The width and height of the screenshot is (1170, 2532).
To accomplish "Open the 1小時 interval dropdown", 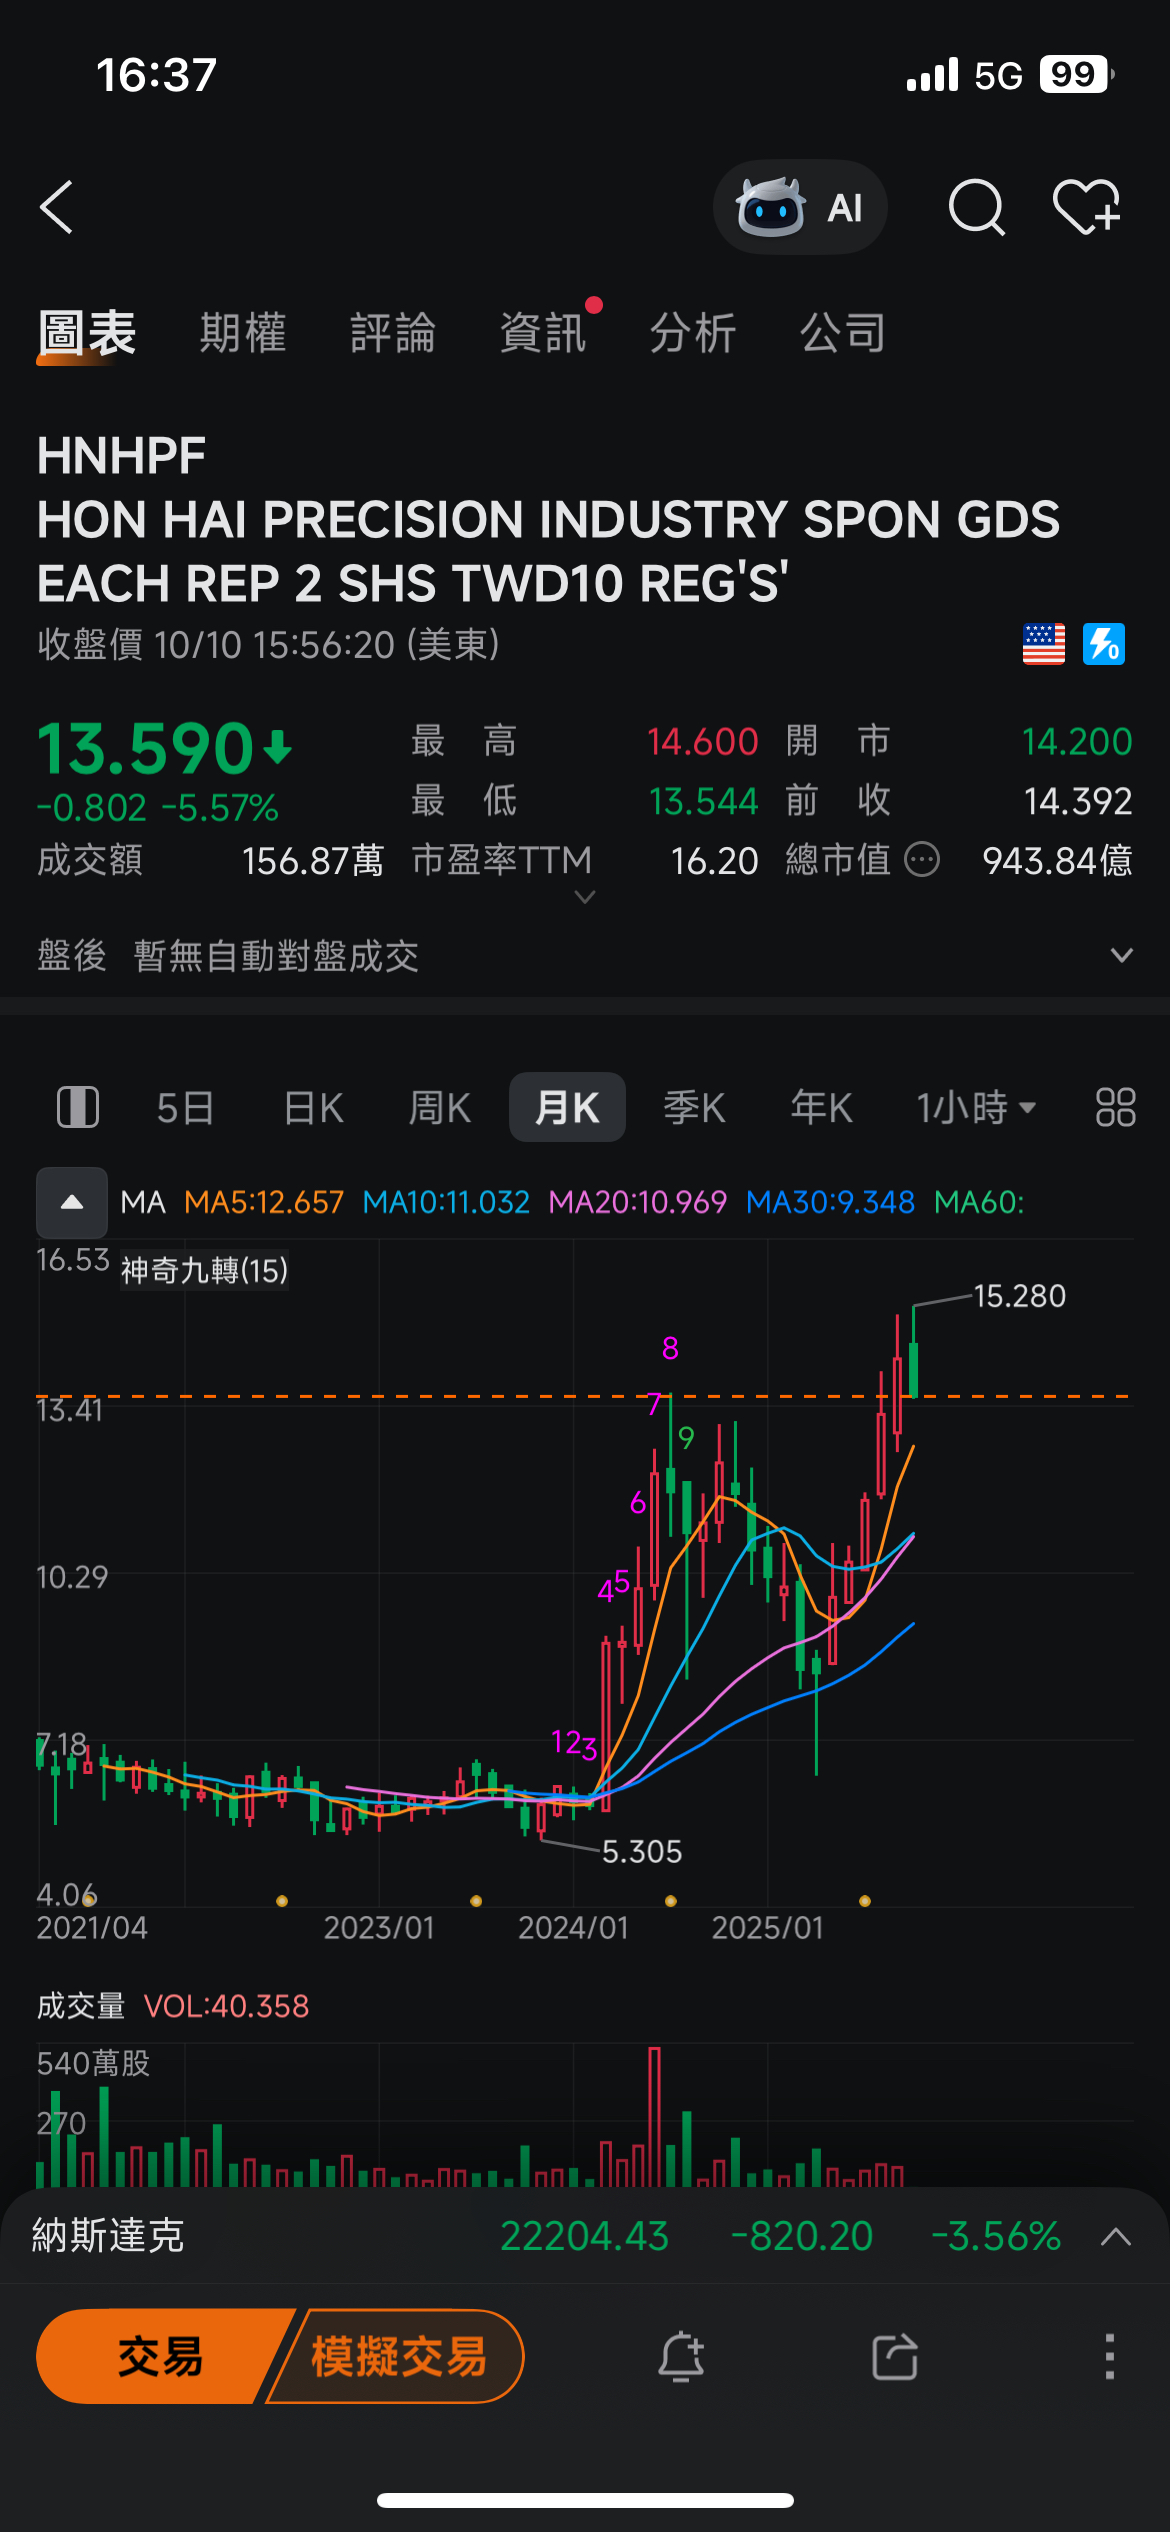I will (x=976, y=1108).
